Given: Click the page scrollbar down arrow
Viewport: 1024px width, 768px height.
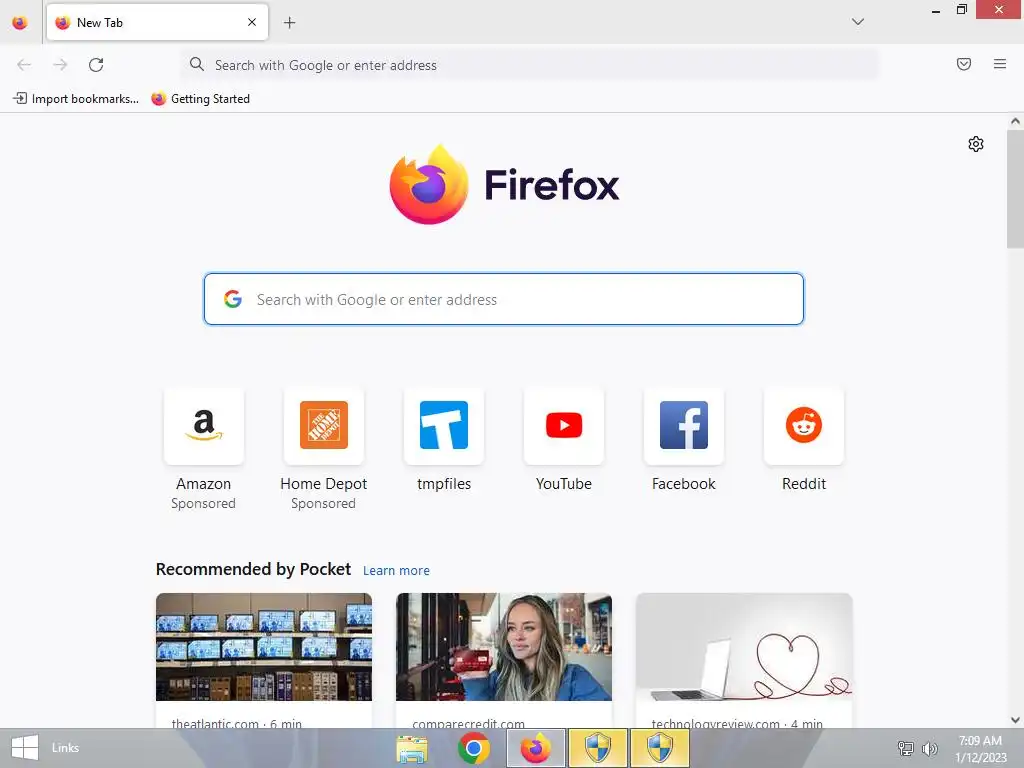Looking at the screenshot, I should (1015, 720).
